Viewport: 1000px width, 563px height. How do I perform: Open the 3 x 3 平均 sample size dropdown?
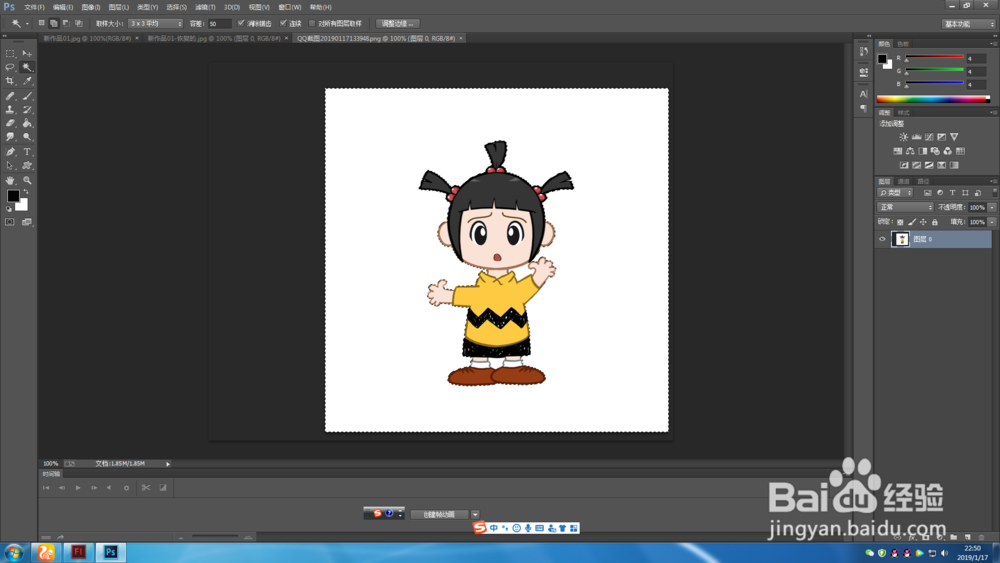[155, 23]
